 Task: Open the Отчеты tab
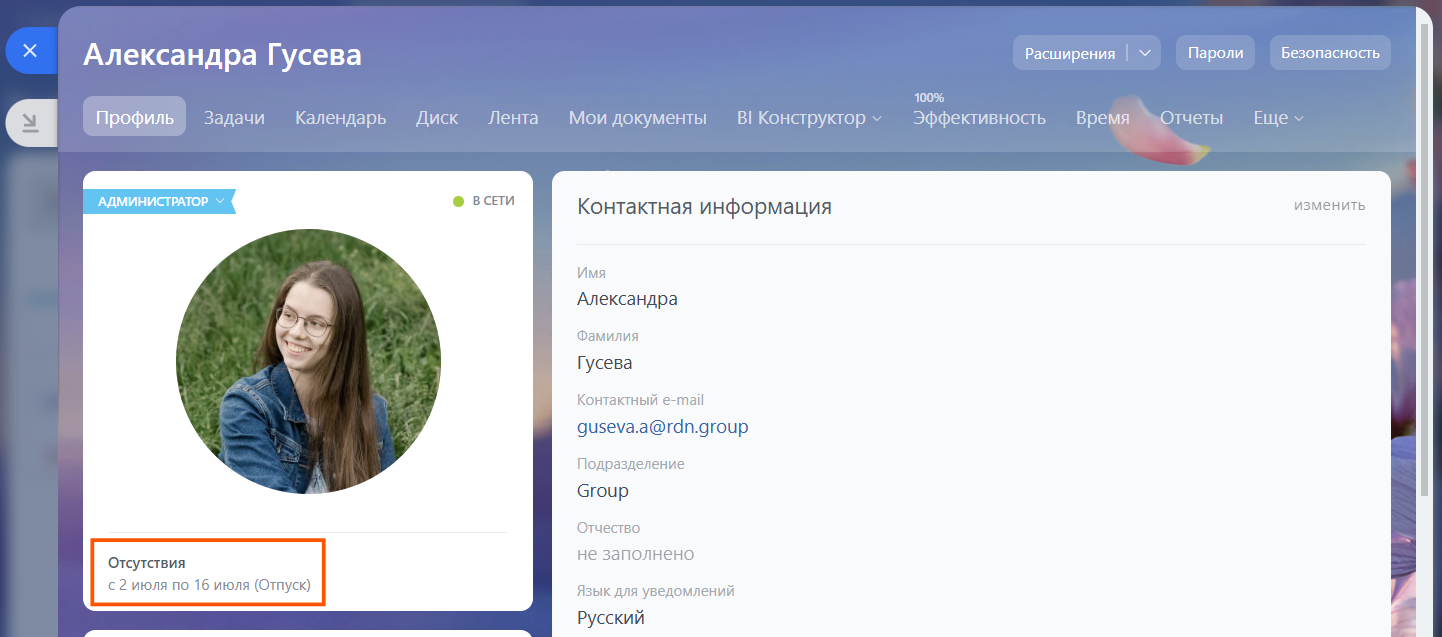click(x=1191, y=117)
